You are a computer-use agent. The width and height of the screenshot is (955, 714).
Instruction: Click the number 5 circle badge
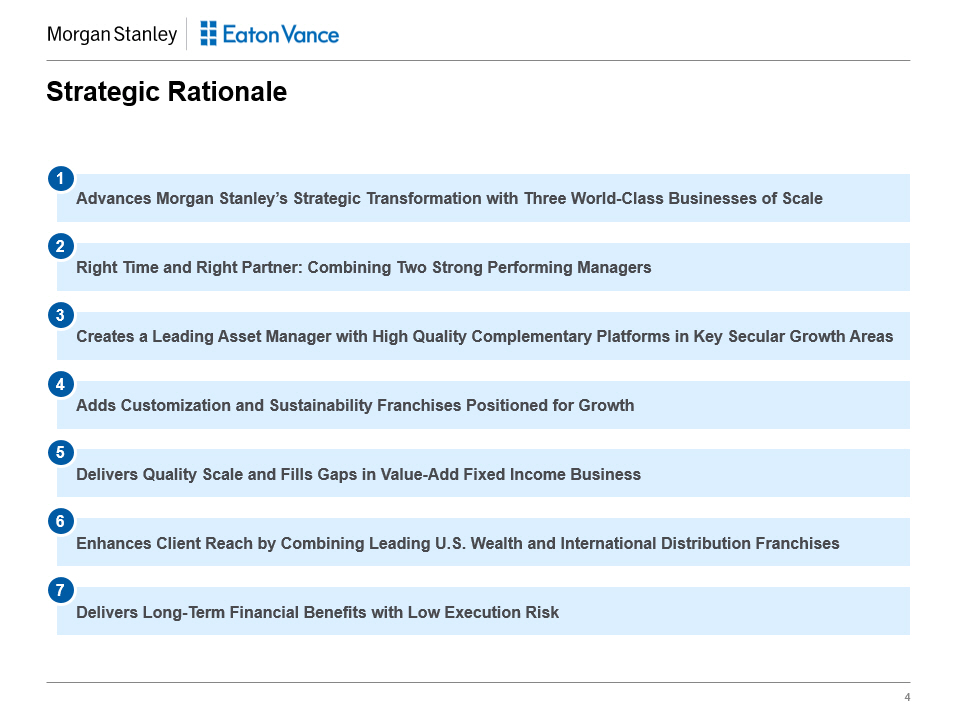click(60, 452)
